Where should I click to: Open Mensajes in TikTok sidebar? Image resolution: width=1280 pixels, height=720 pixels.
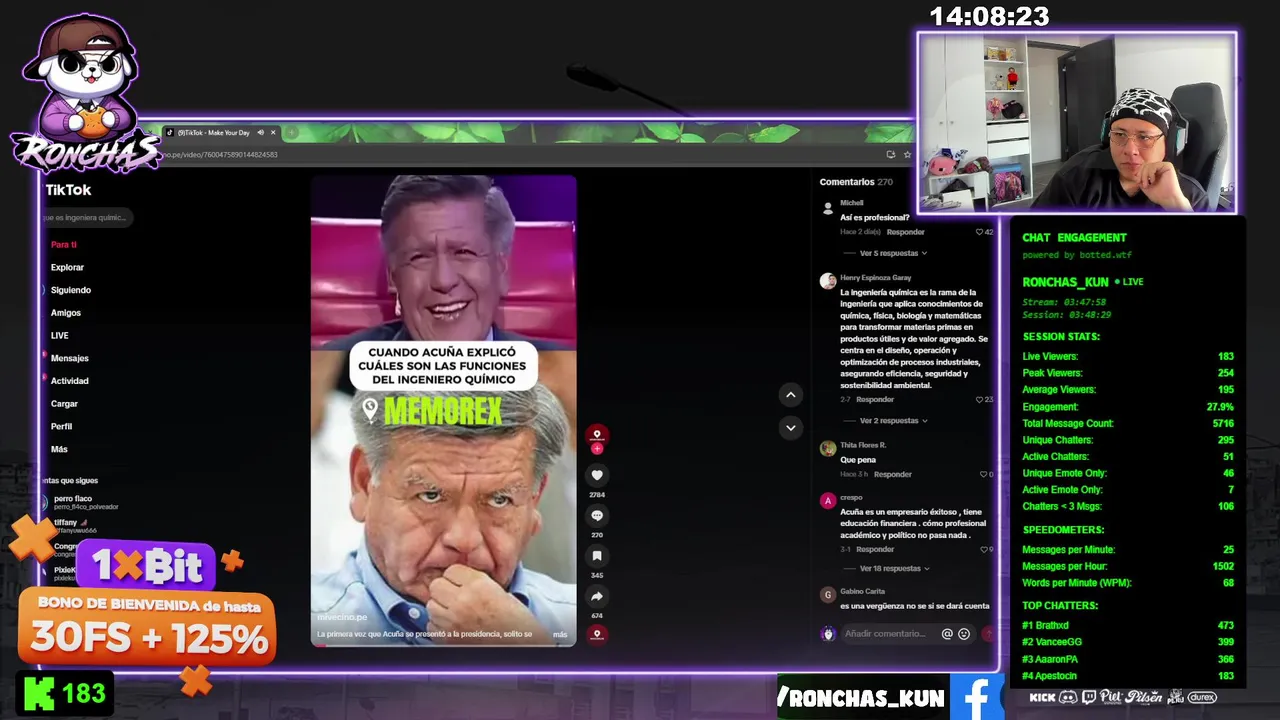point(70,358)
